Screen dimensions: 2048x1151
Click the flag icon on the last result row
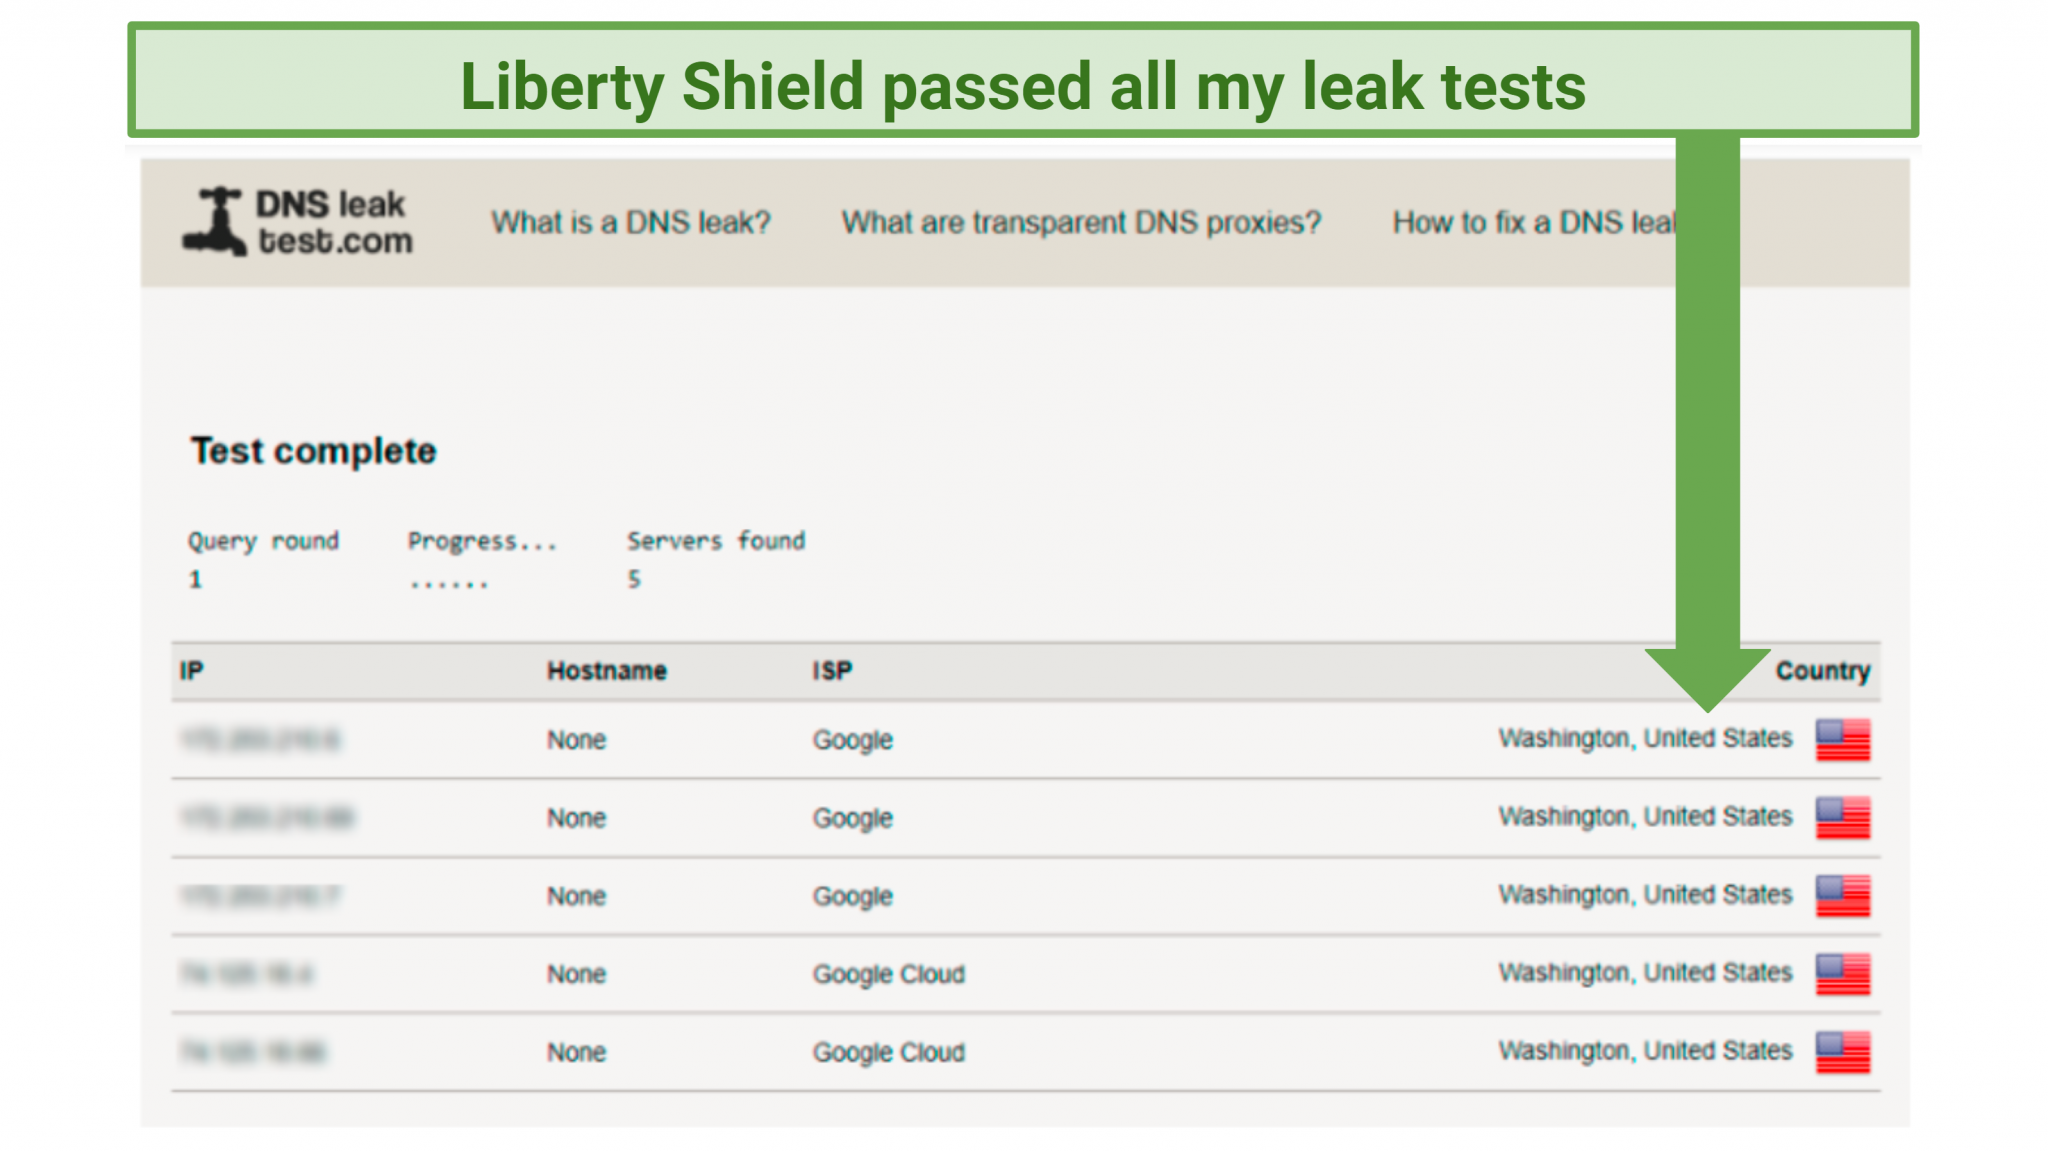(1843, 1052)
